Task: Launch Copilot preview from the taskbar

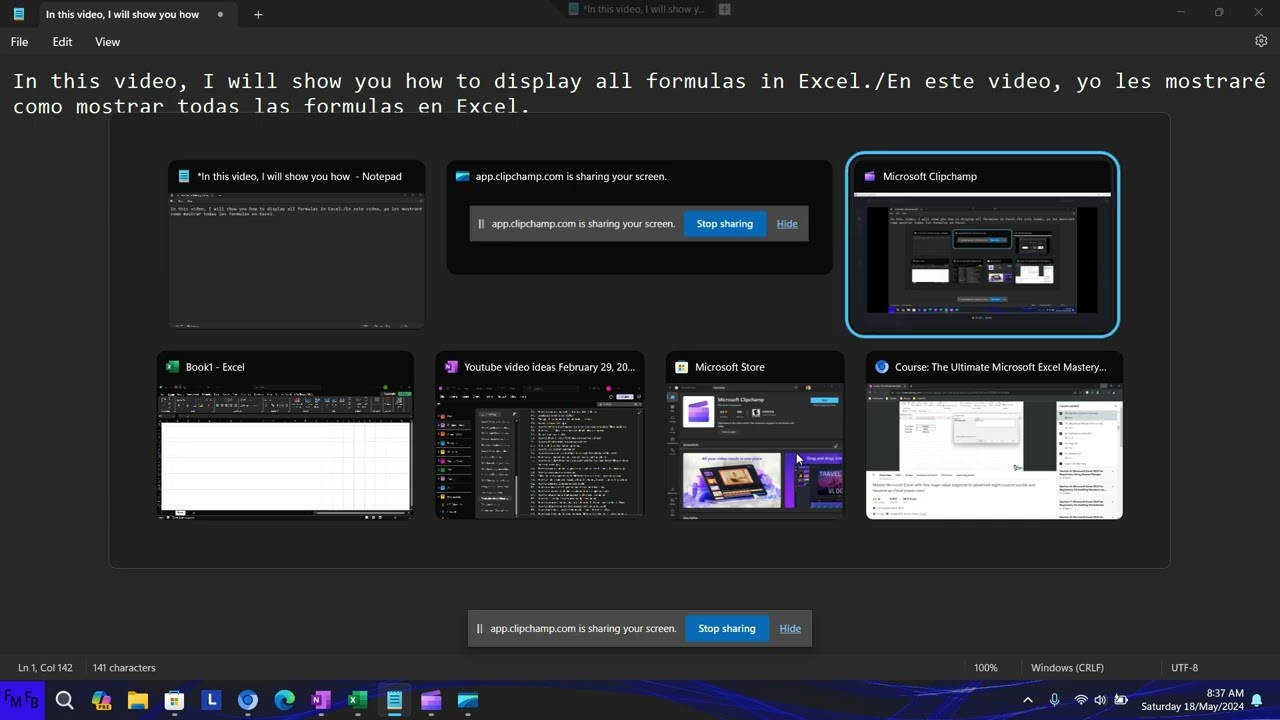Action: pyautogui.click(x=101, y=700)
